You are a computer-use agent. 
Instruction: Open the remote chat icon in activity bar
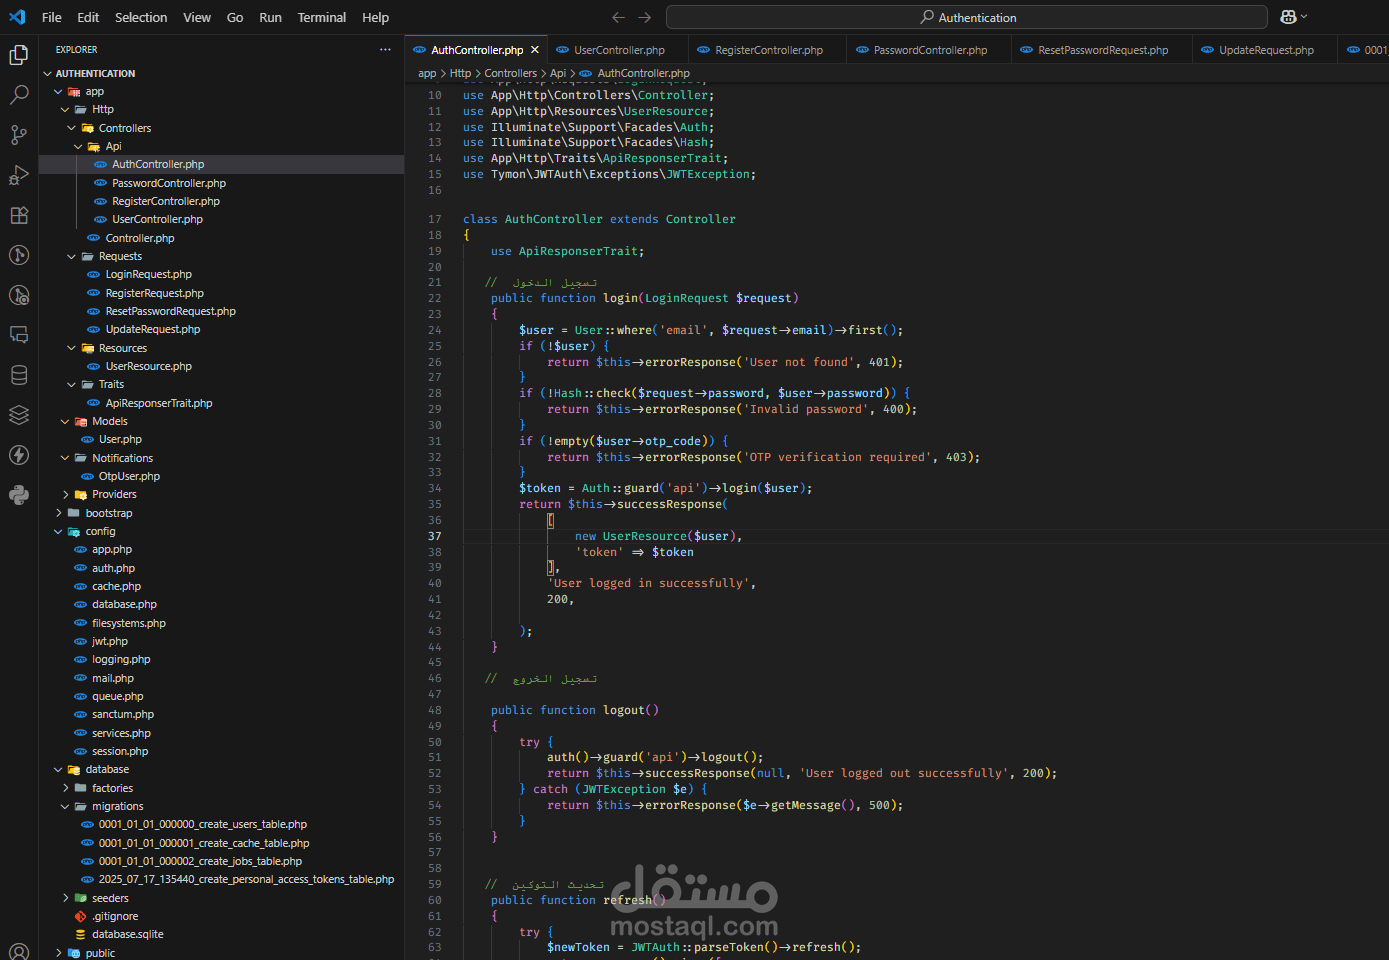(x=19, y=335)
